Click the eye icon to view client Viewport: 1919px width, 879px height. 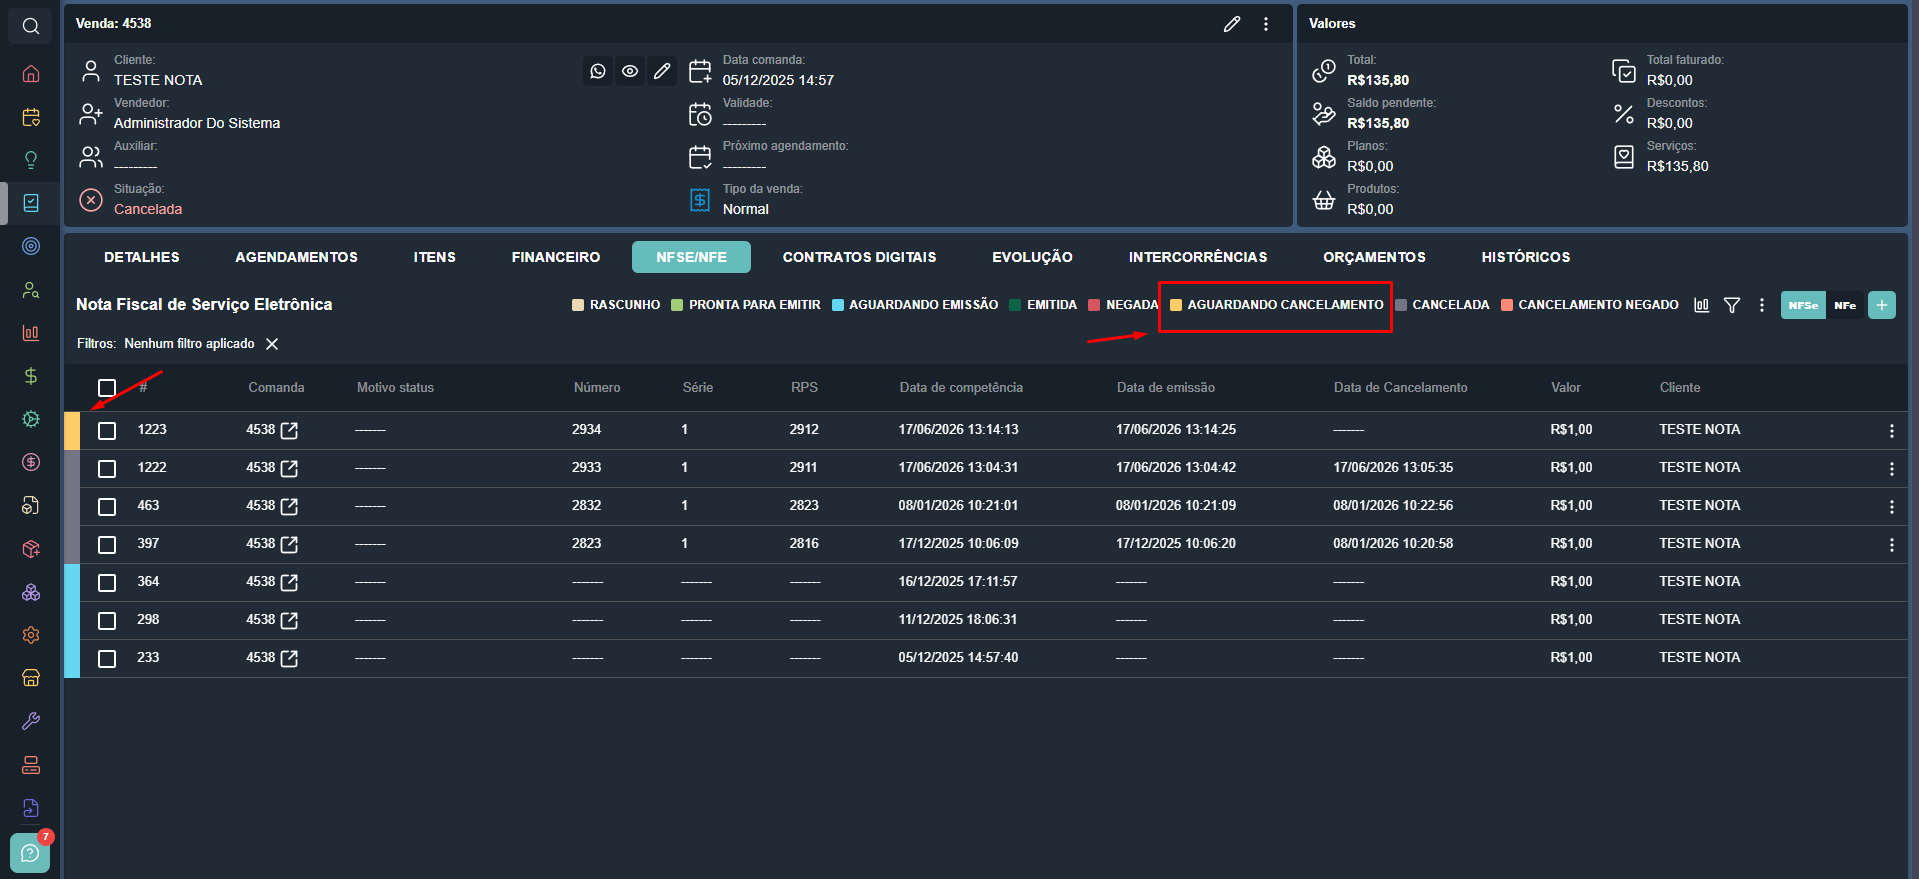[630, 71]
